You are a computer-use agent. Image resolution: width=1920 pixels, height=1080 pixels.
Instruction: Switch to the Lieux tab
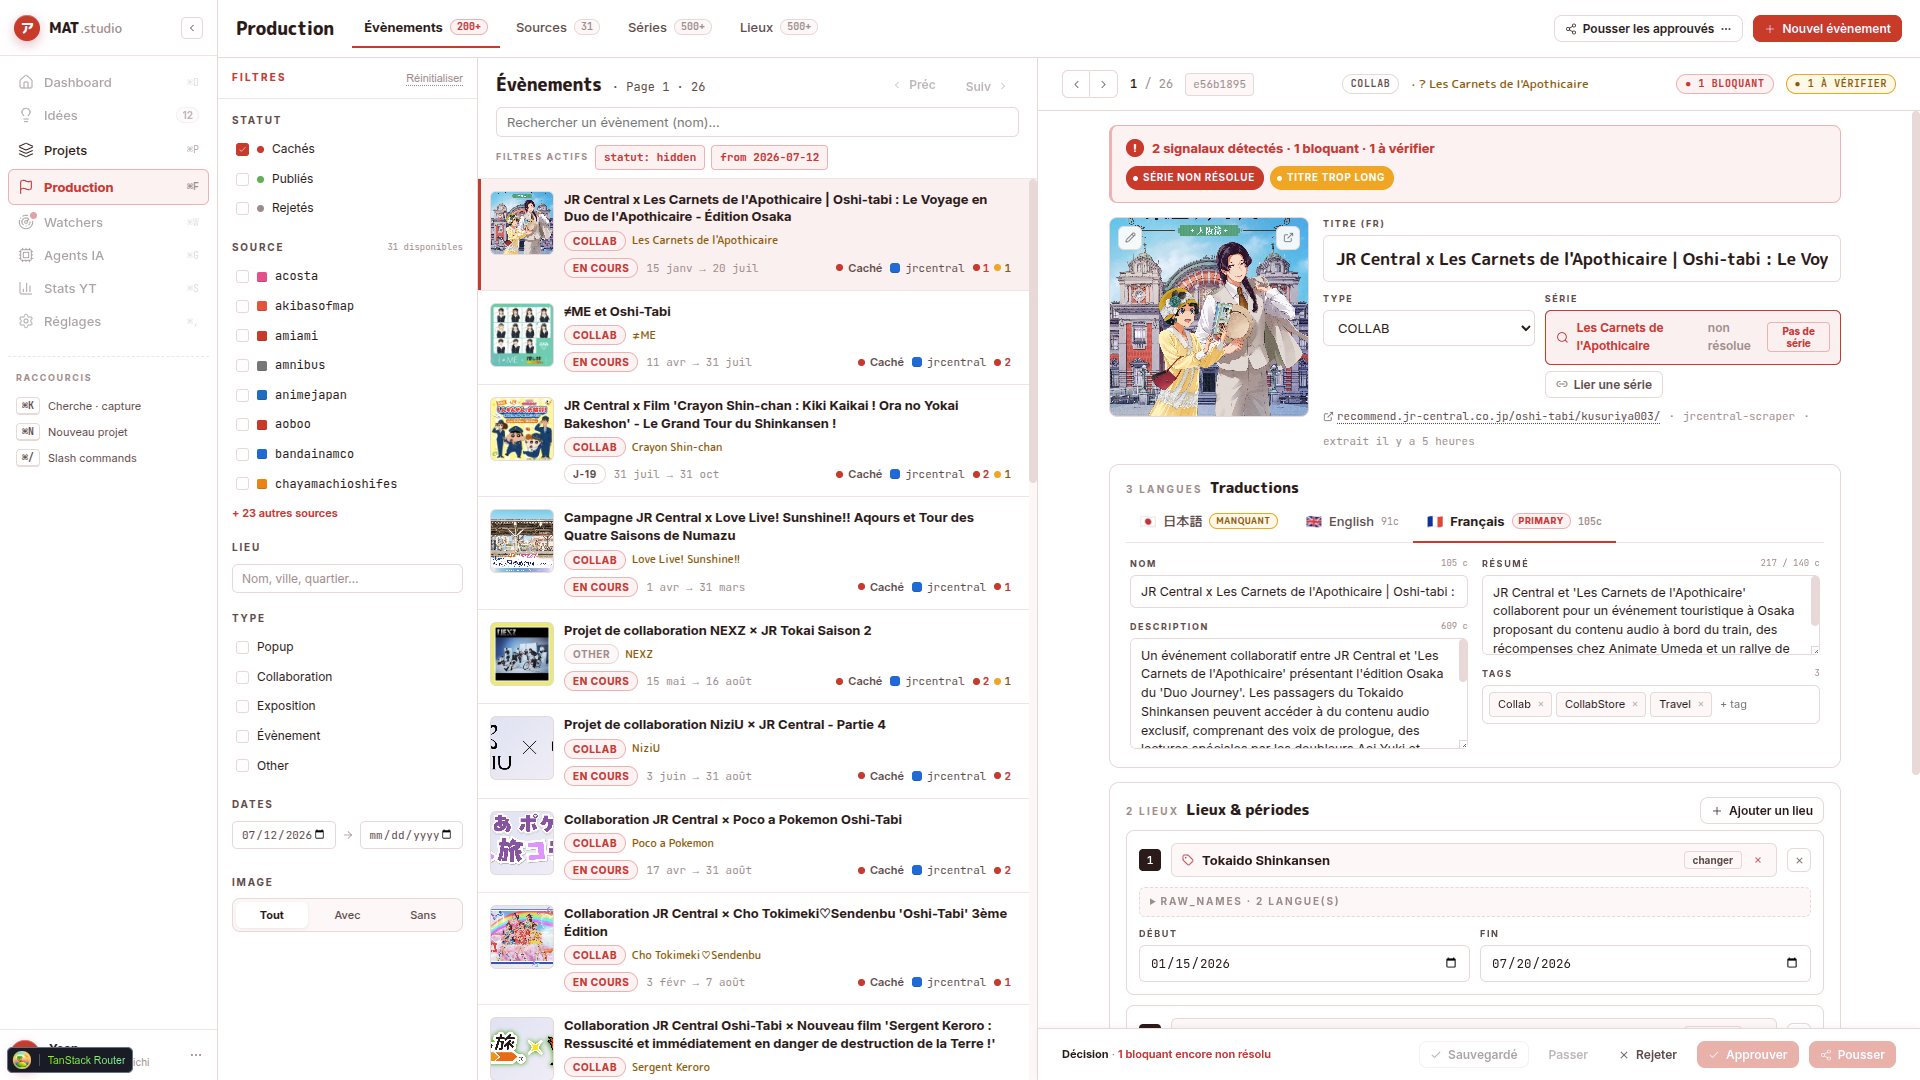coord(778,27)
